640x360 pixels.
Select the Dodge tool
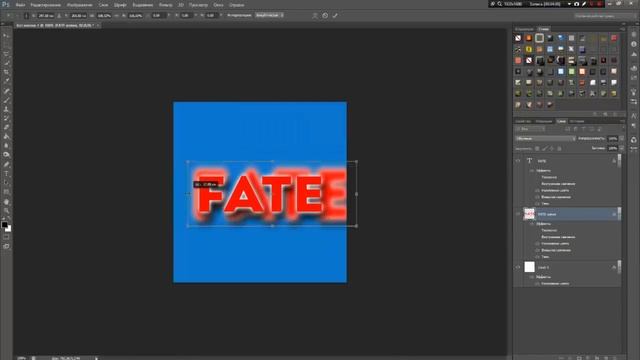(x=6, y=155)
